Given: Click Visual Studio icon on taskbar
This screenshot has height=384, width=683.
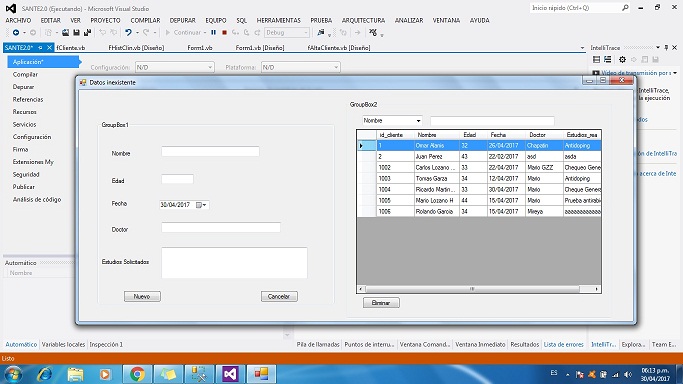Looking at the screenshot, I should 230,374.
